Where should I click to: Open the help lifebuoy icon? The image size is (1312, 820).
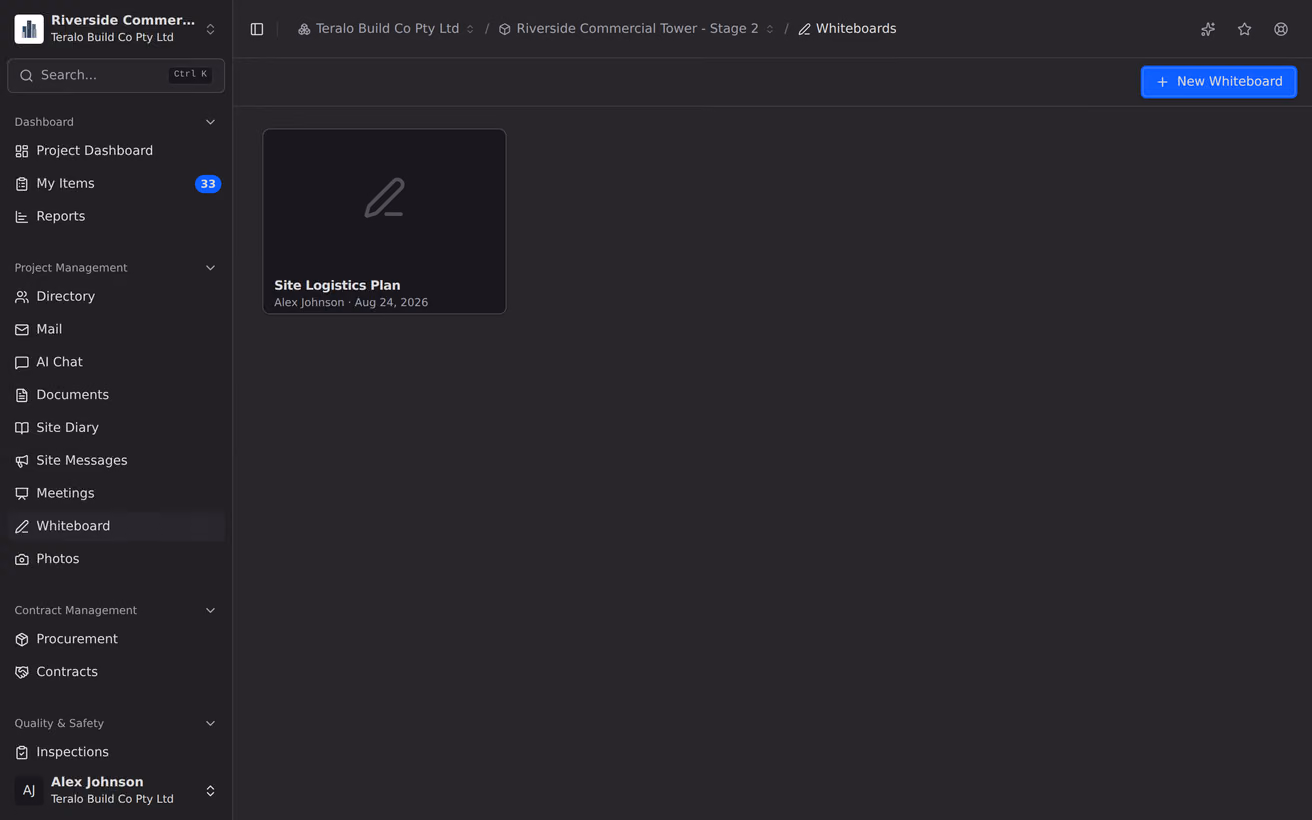(x=1281, y=29)
